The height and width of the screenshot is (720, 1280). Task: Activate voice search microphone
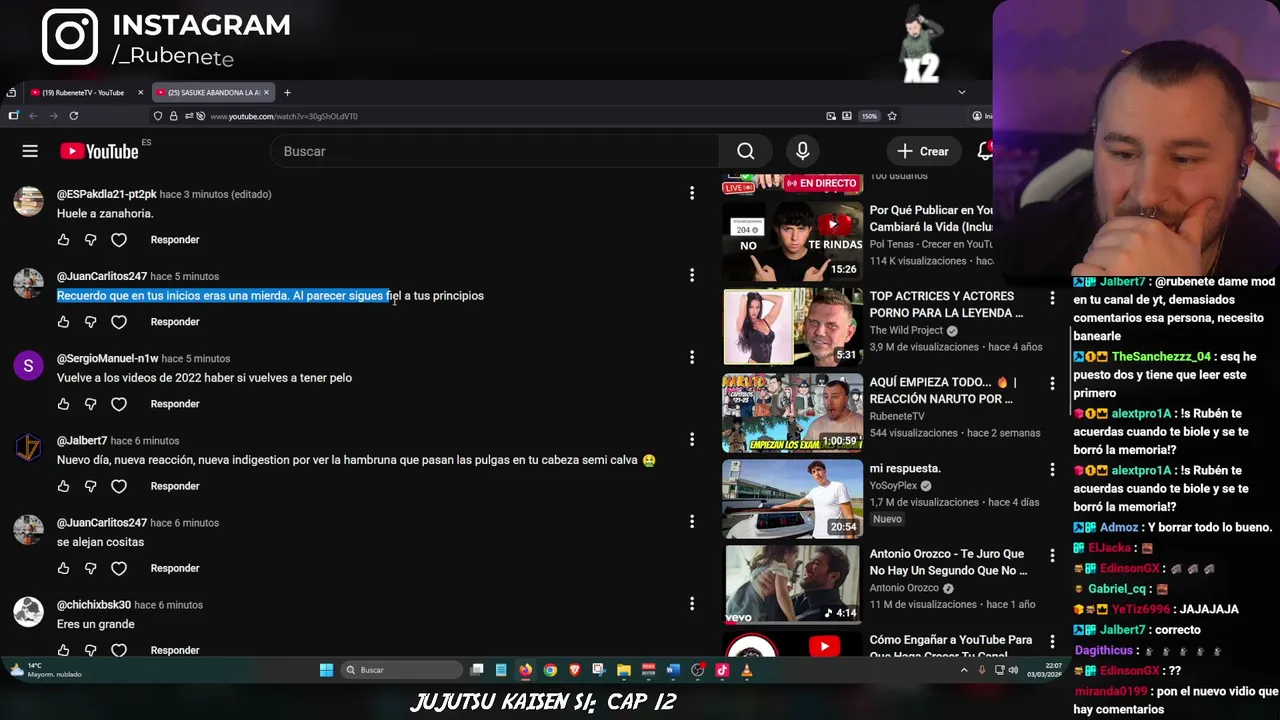(802, 151)
